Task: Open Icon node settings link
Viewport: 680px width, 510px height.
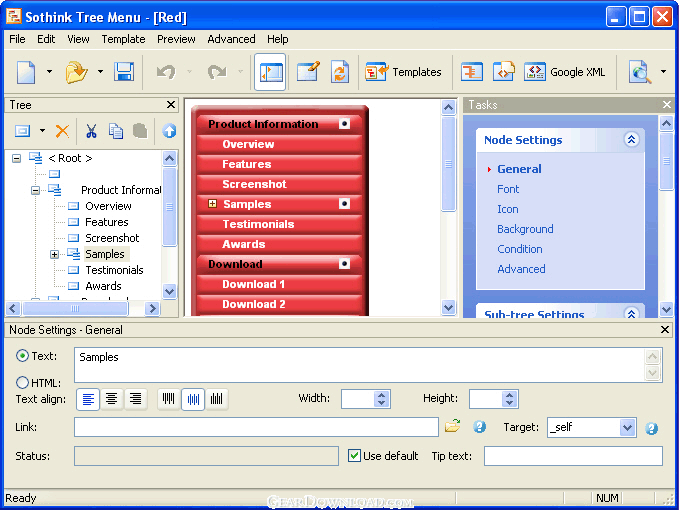Action: [x=507, y=209]
